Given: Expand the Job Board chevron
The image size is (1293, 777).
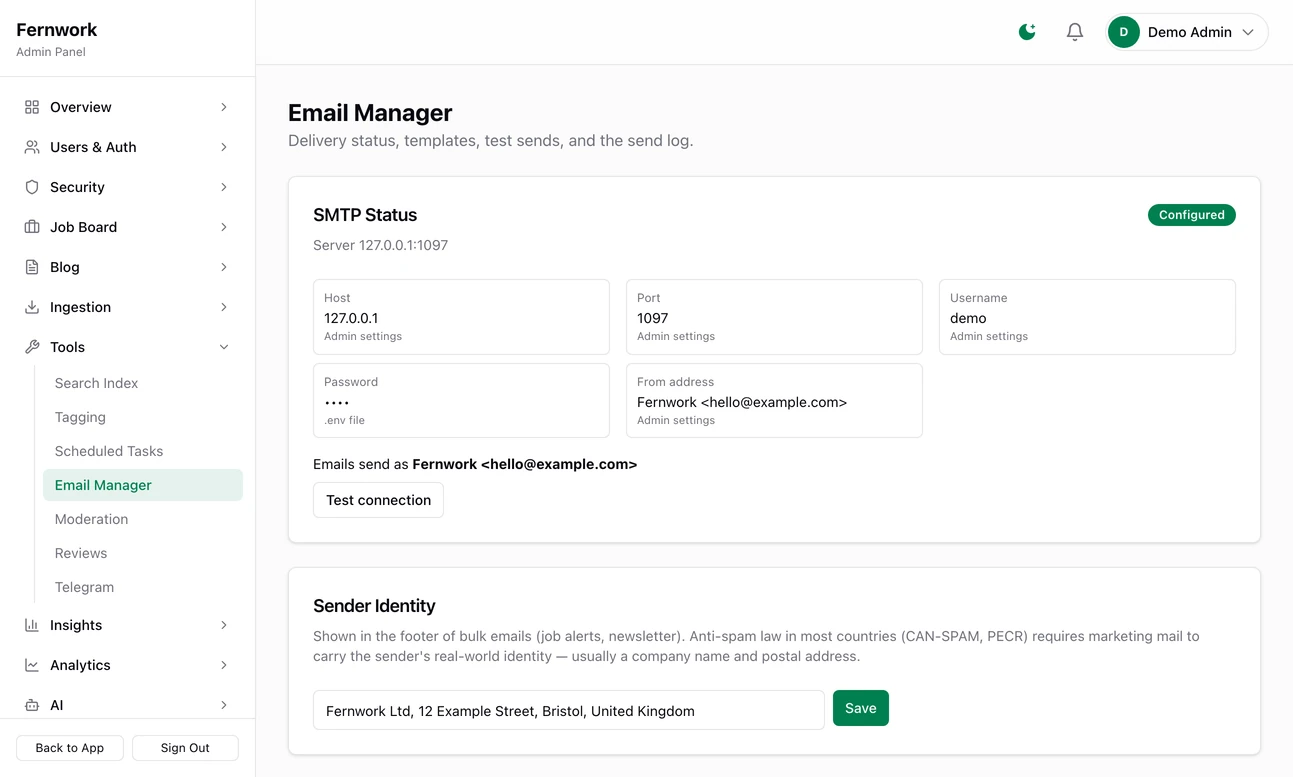Looking at the screenshot, I should coord(224,227).
